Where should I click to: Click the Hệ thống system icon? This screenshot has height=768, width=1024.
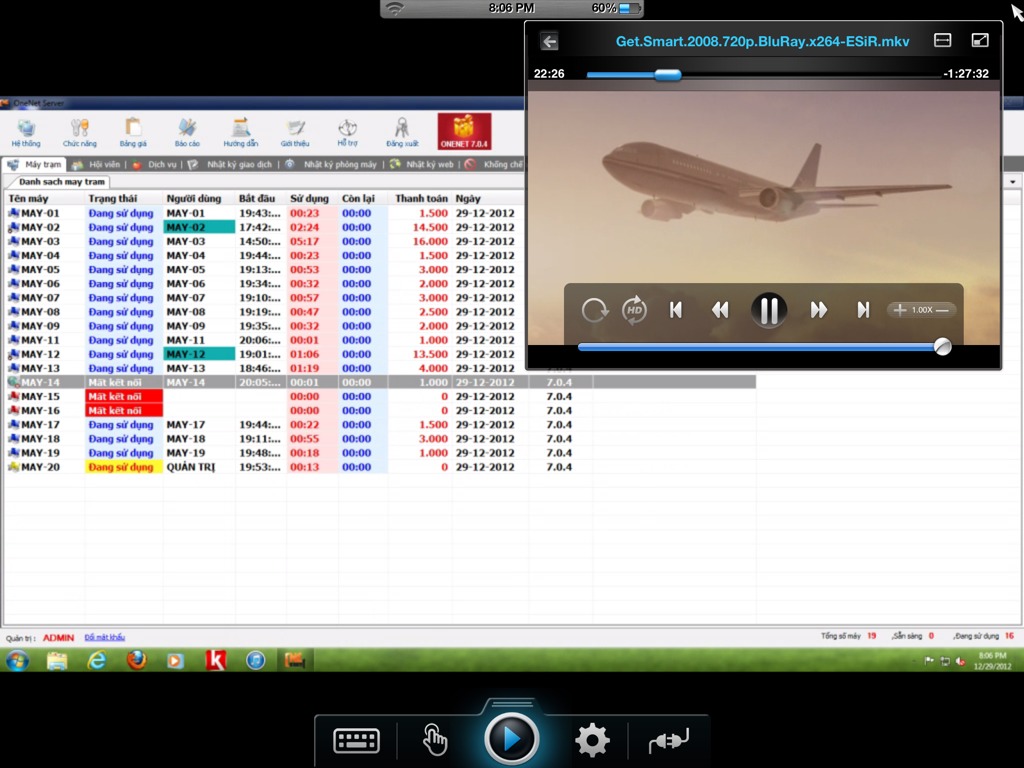tap(26, 131)
